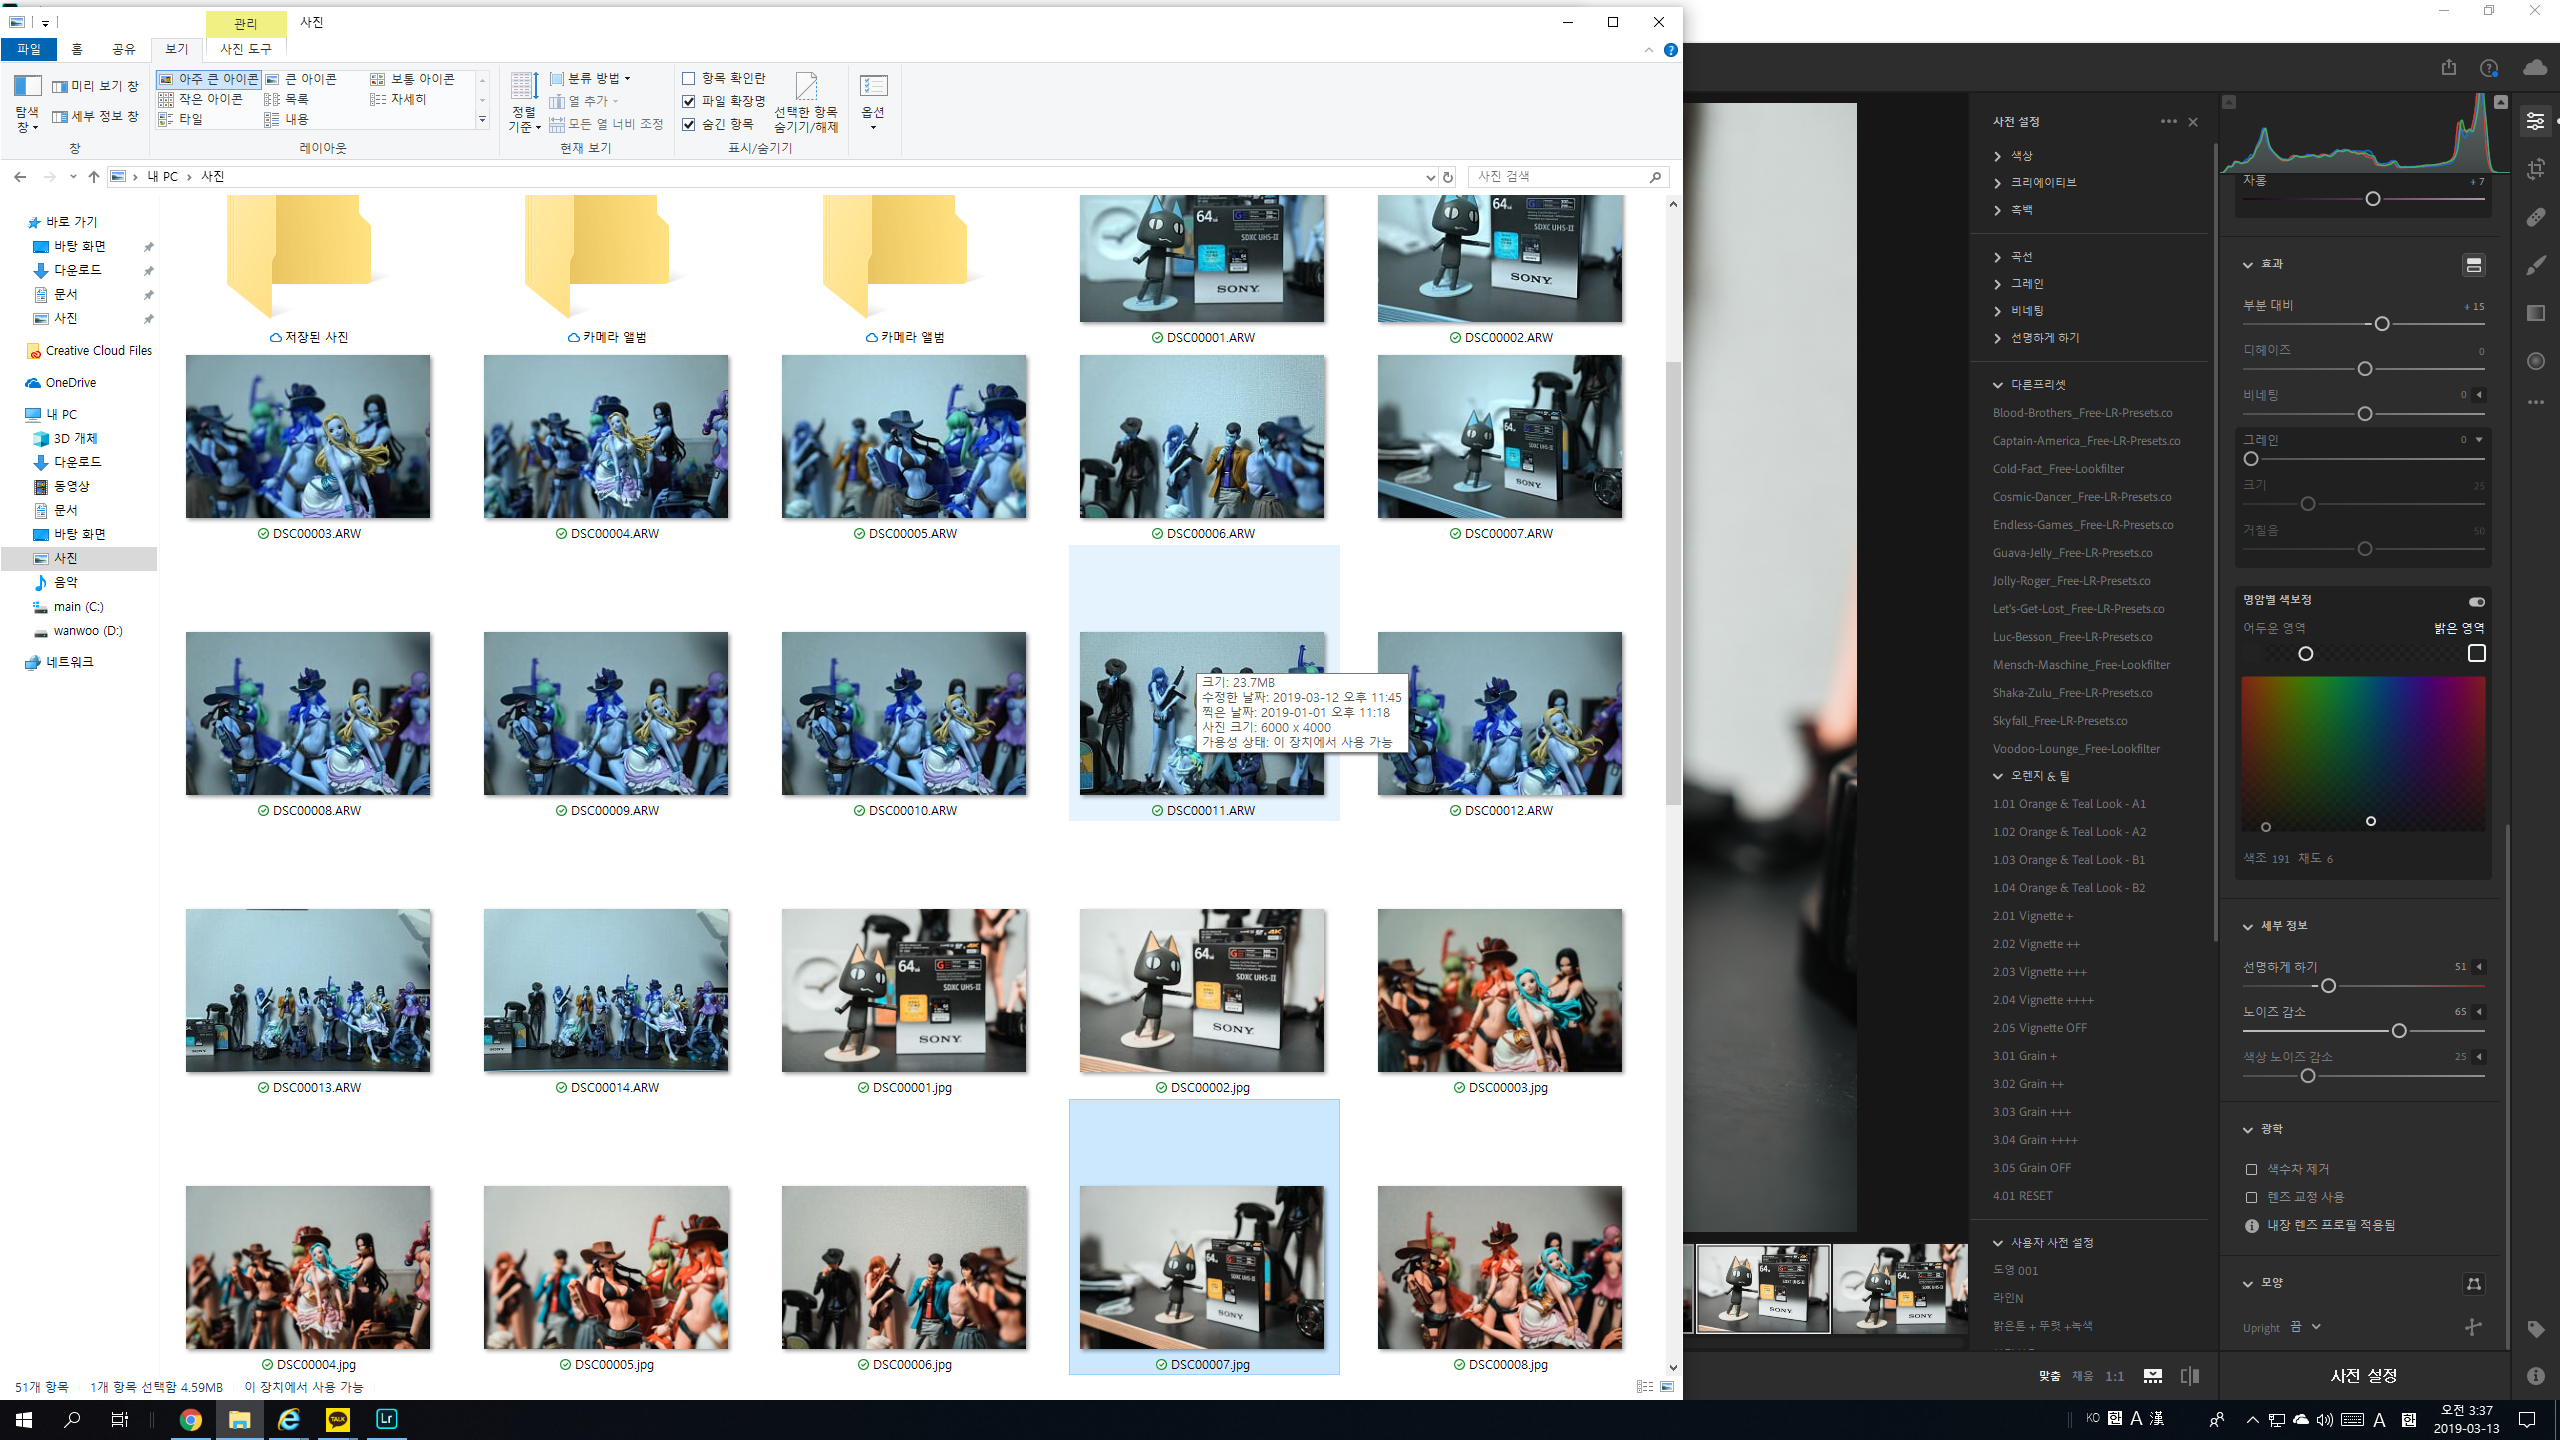Click the refresh button next to address bar
The width and height of the screenshot is (2560, 1440).
pyautogui.click(x=1447, y=177)
